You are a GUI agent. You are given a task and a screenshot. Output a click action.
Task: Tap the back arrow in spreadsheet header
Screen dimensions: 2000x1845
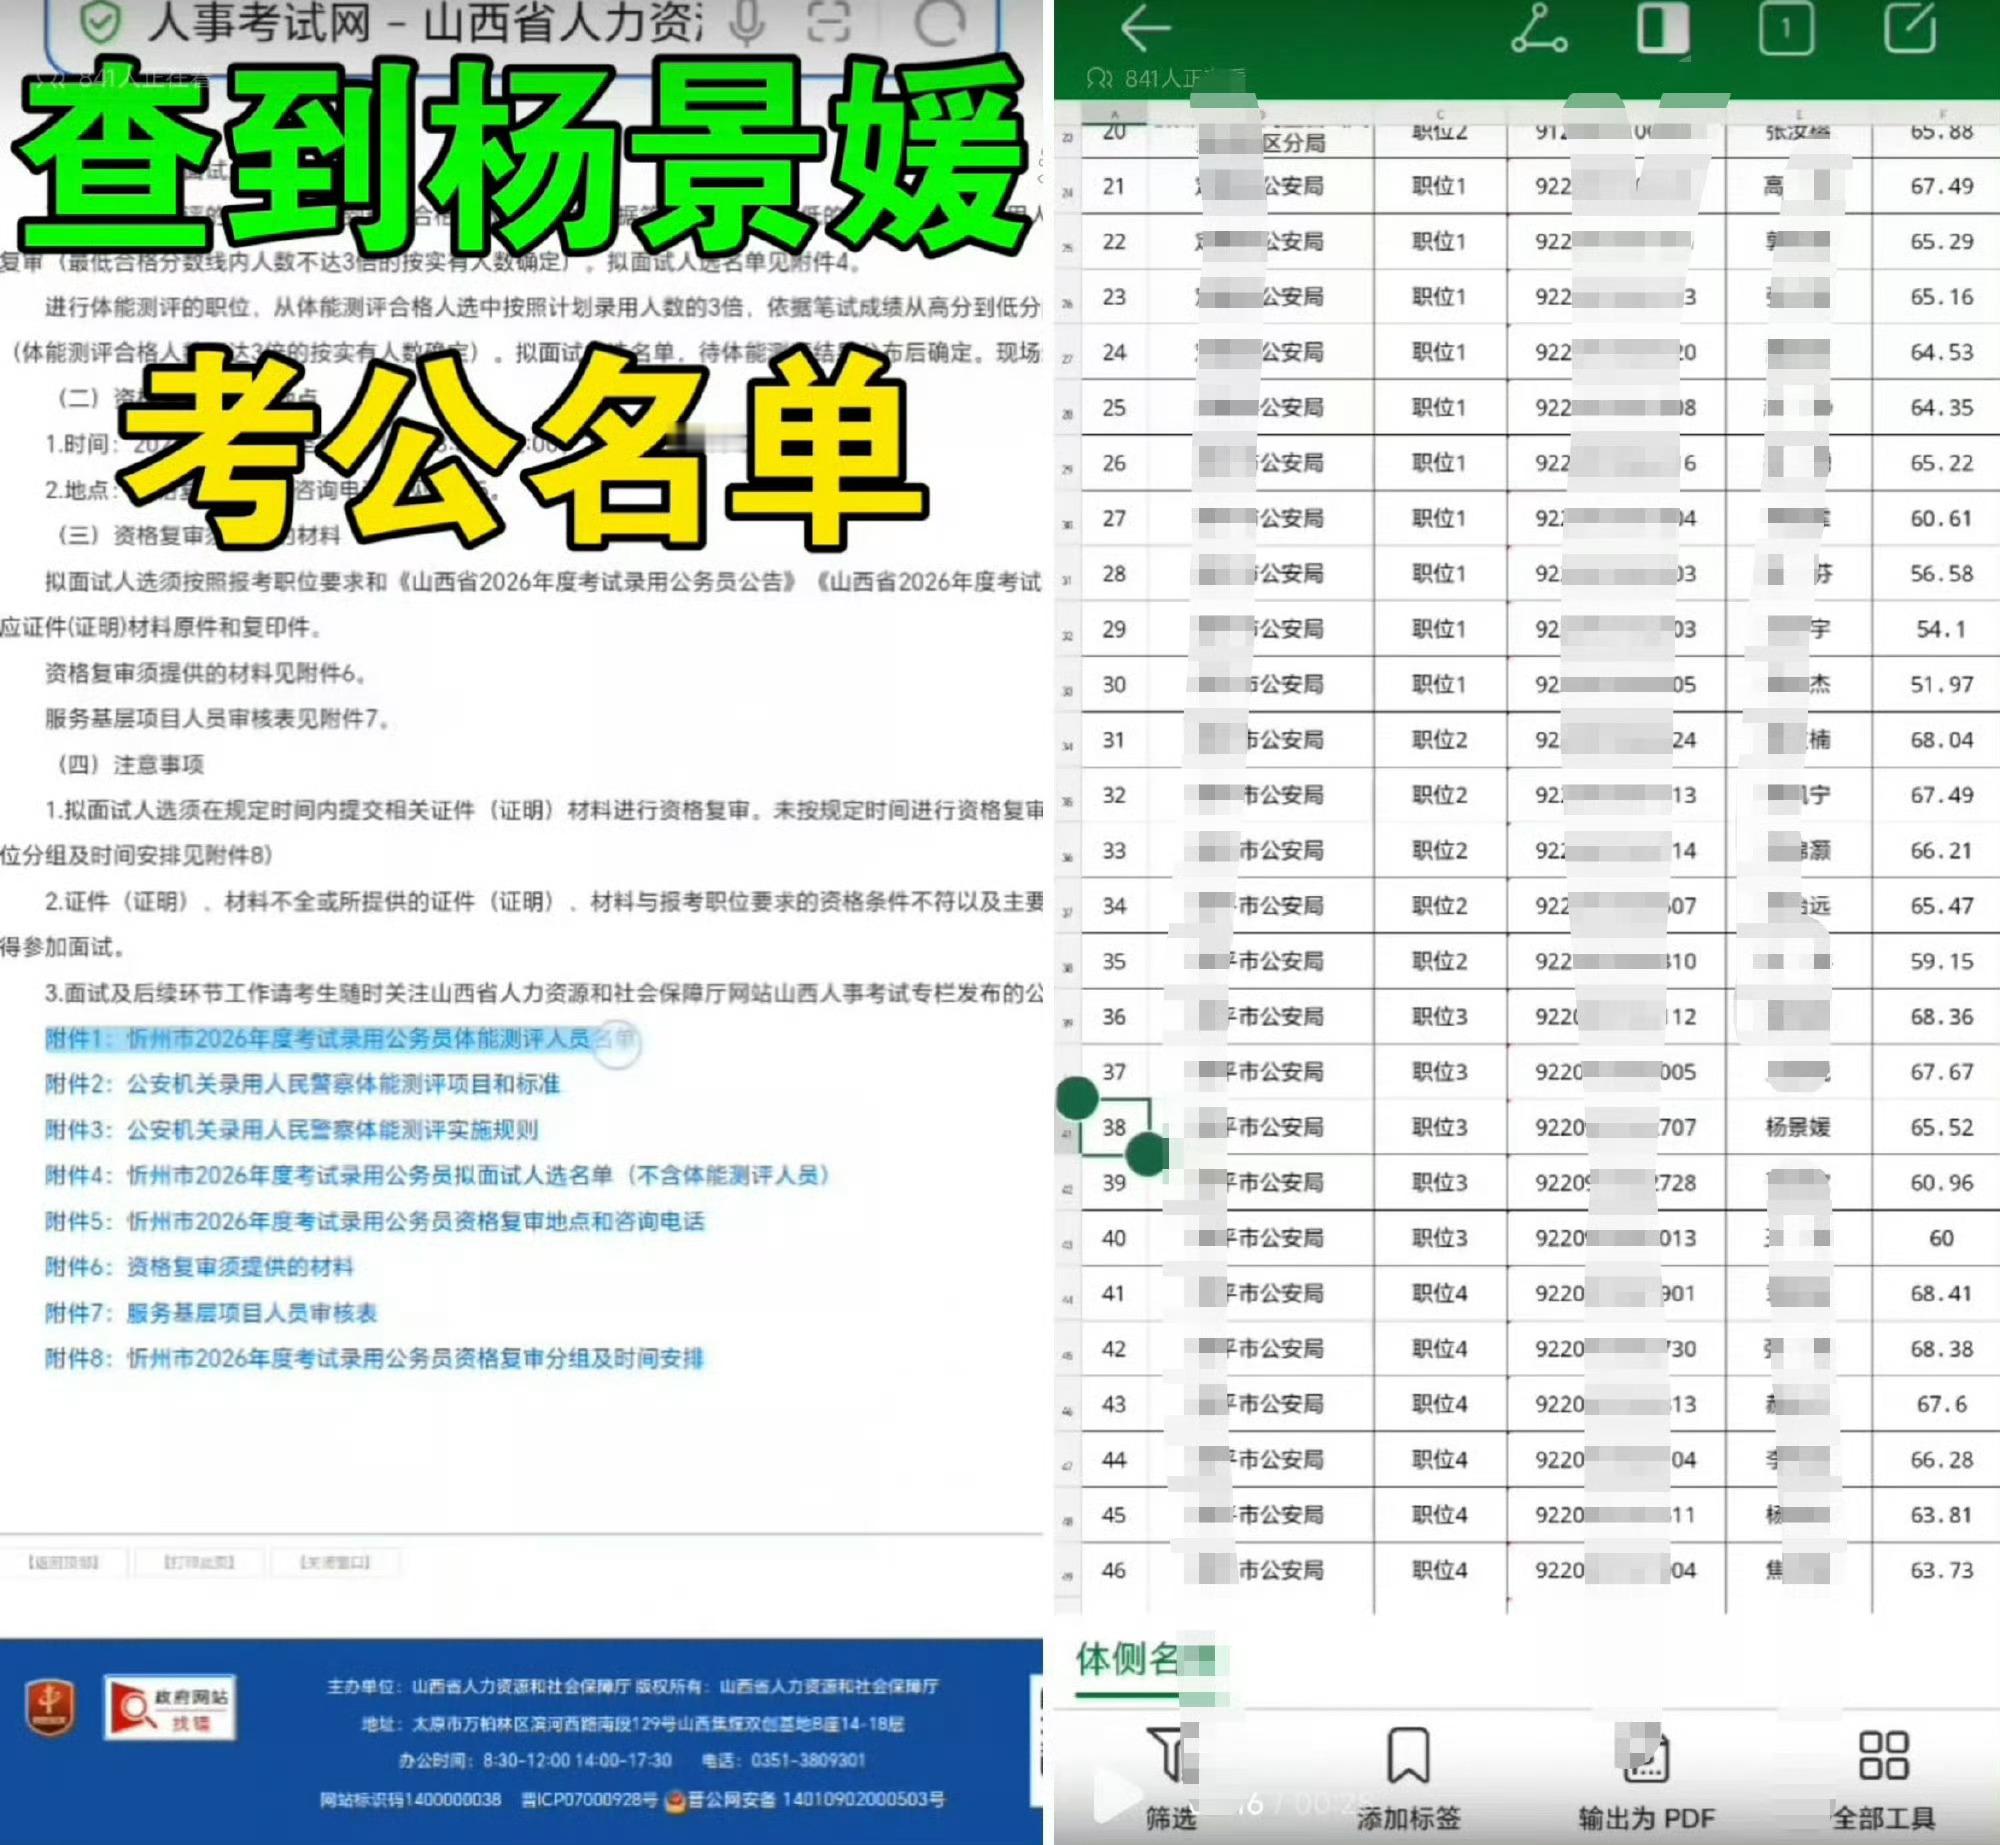click(1145, 28)
